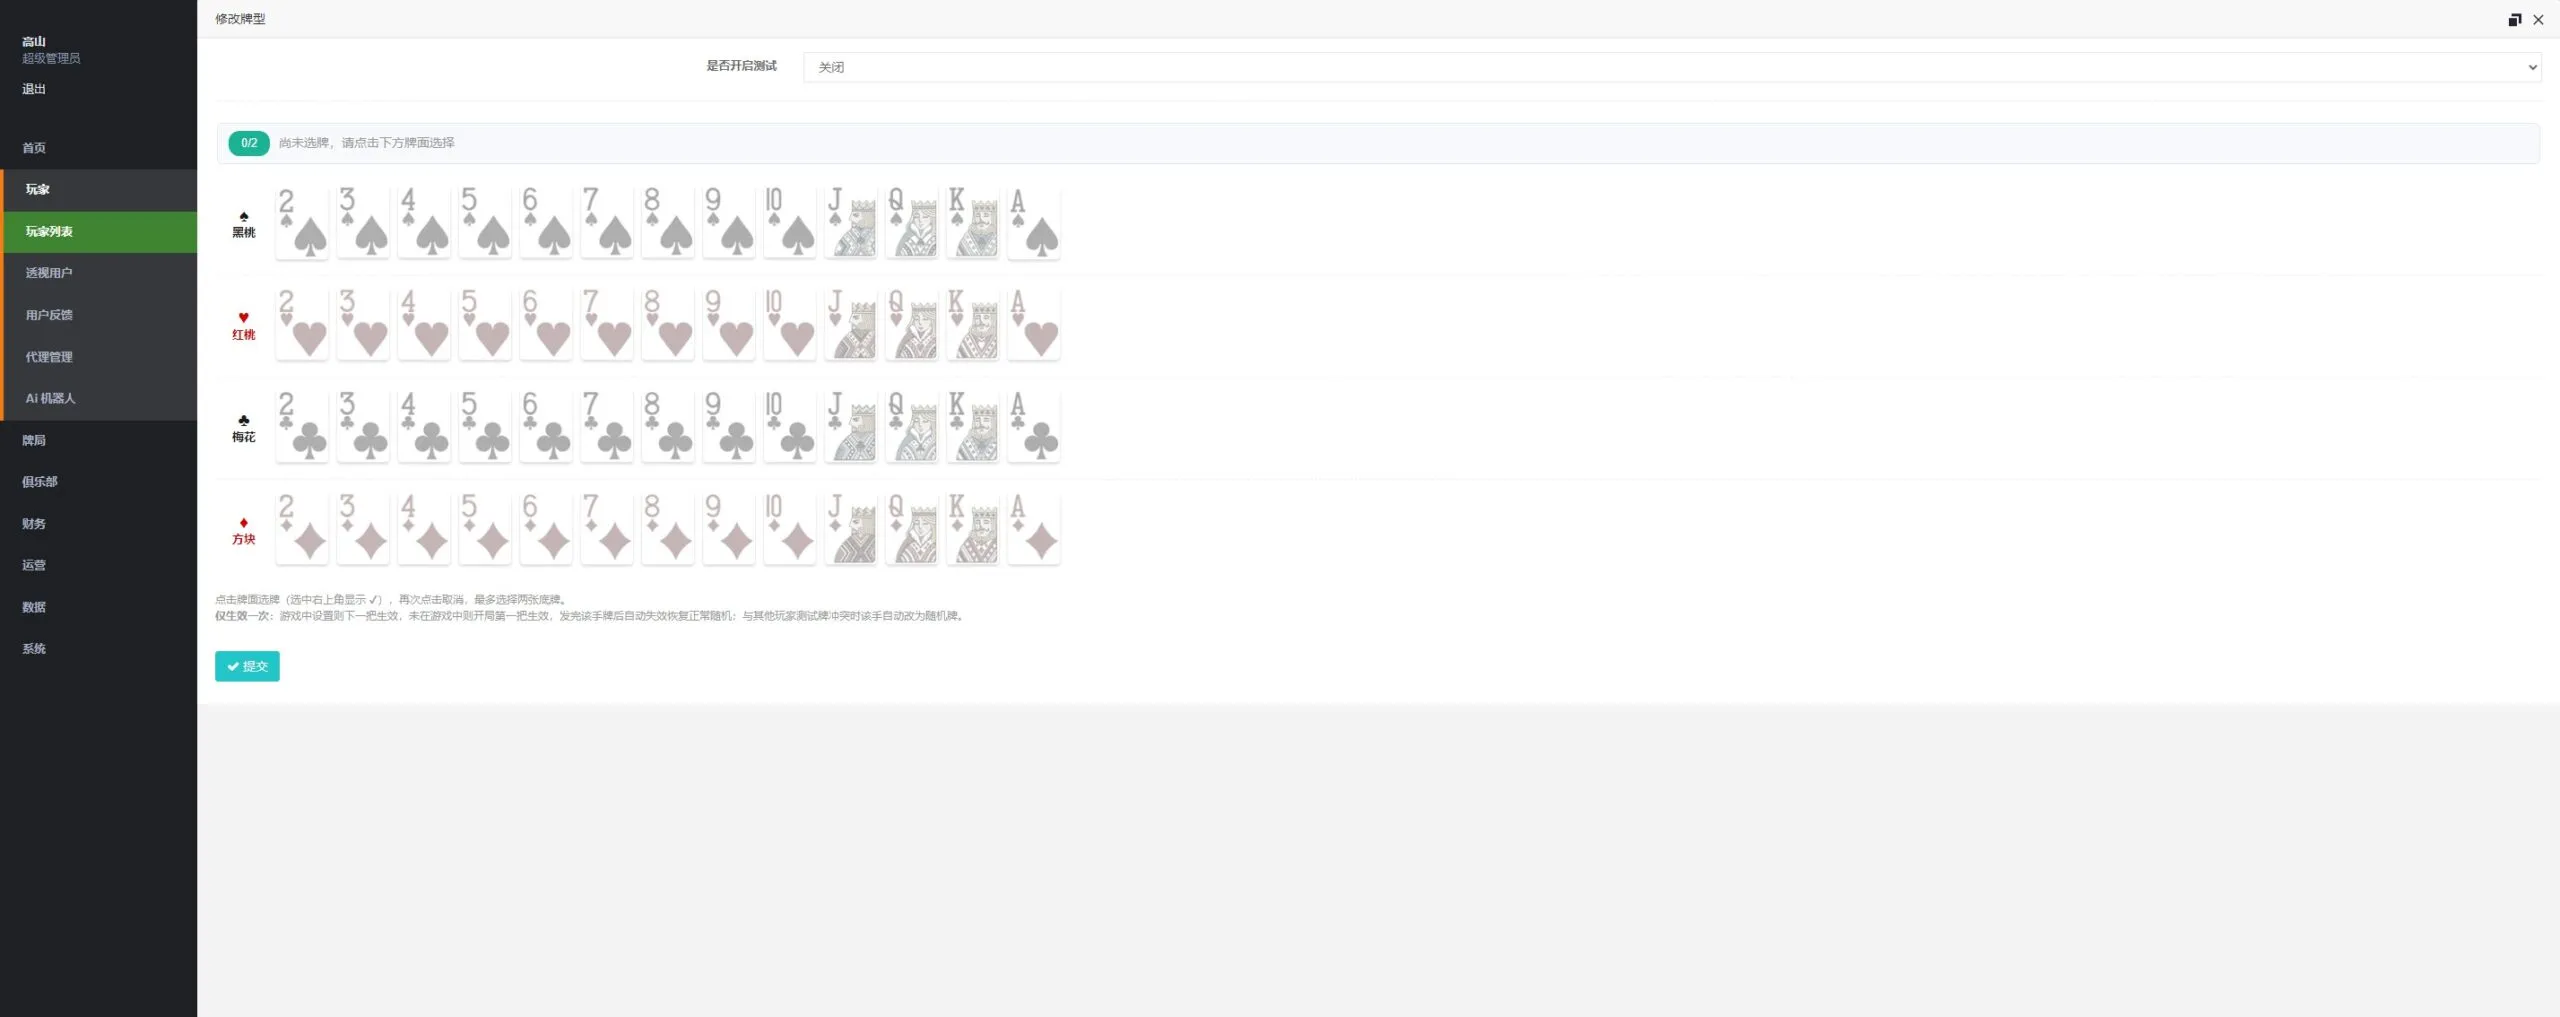Choose the 10 of hearts card
The image size is (2560, 1017).
789,324
